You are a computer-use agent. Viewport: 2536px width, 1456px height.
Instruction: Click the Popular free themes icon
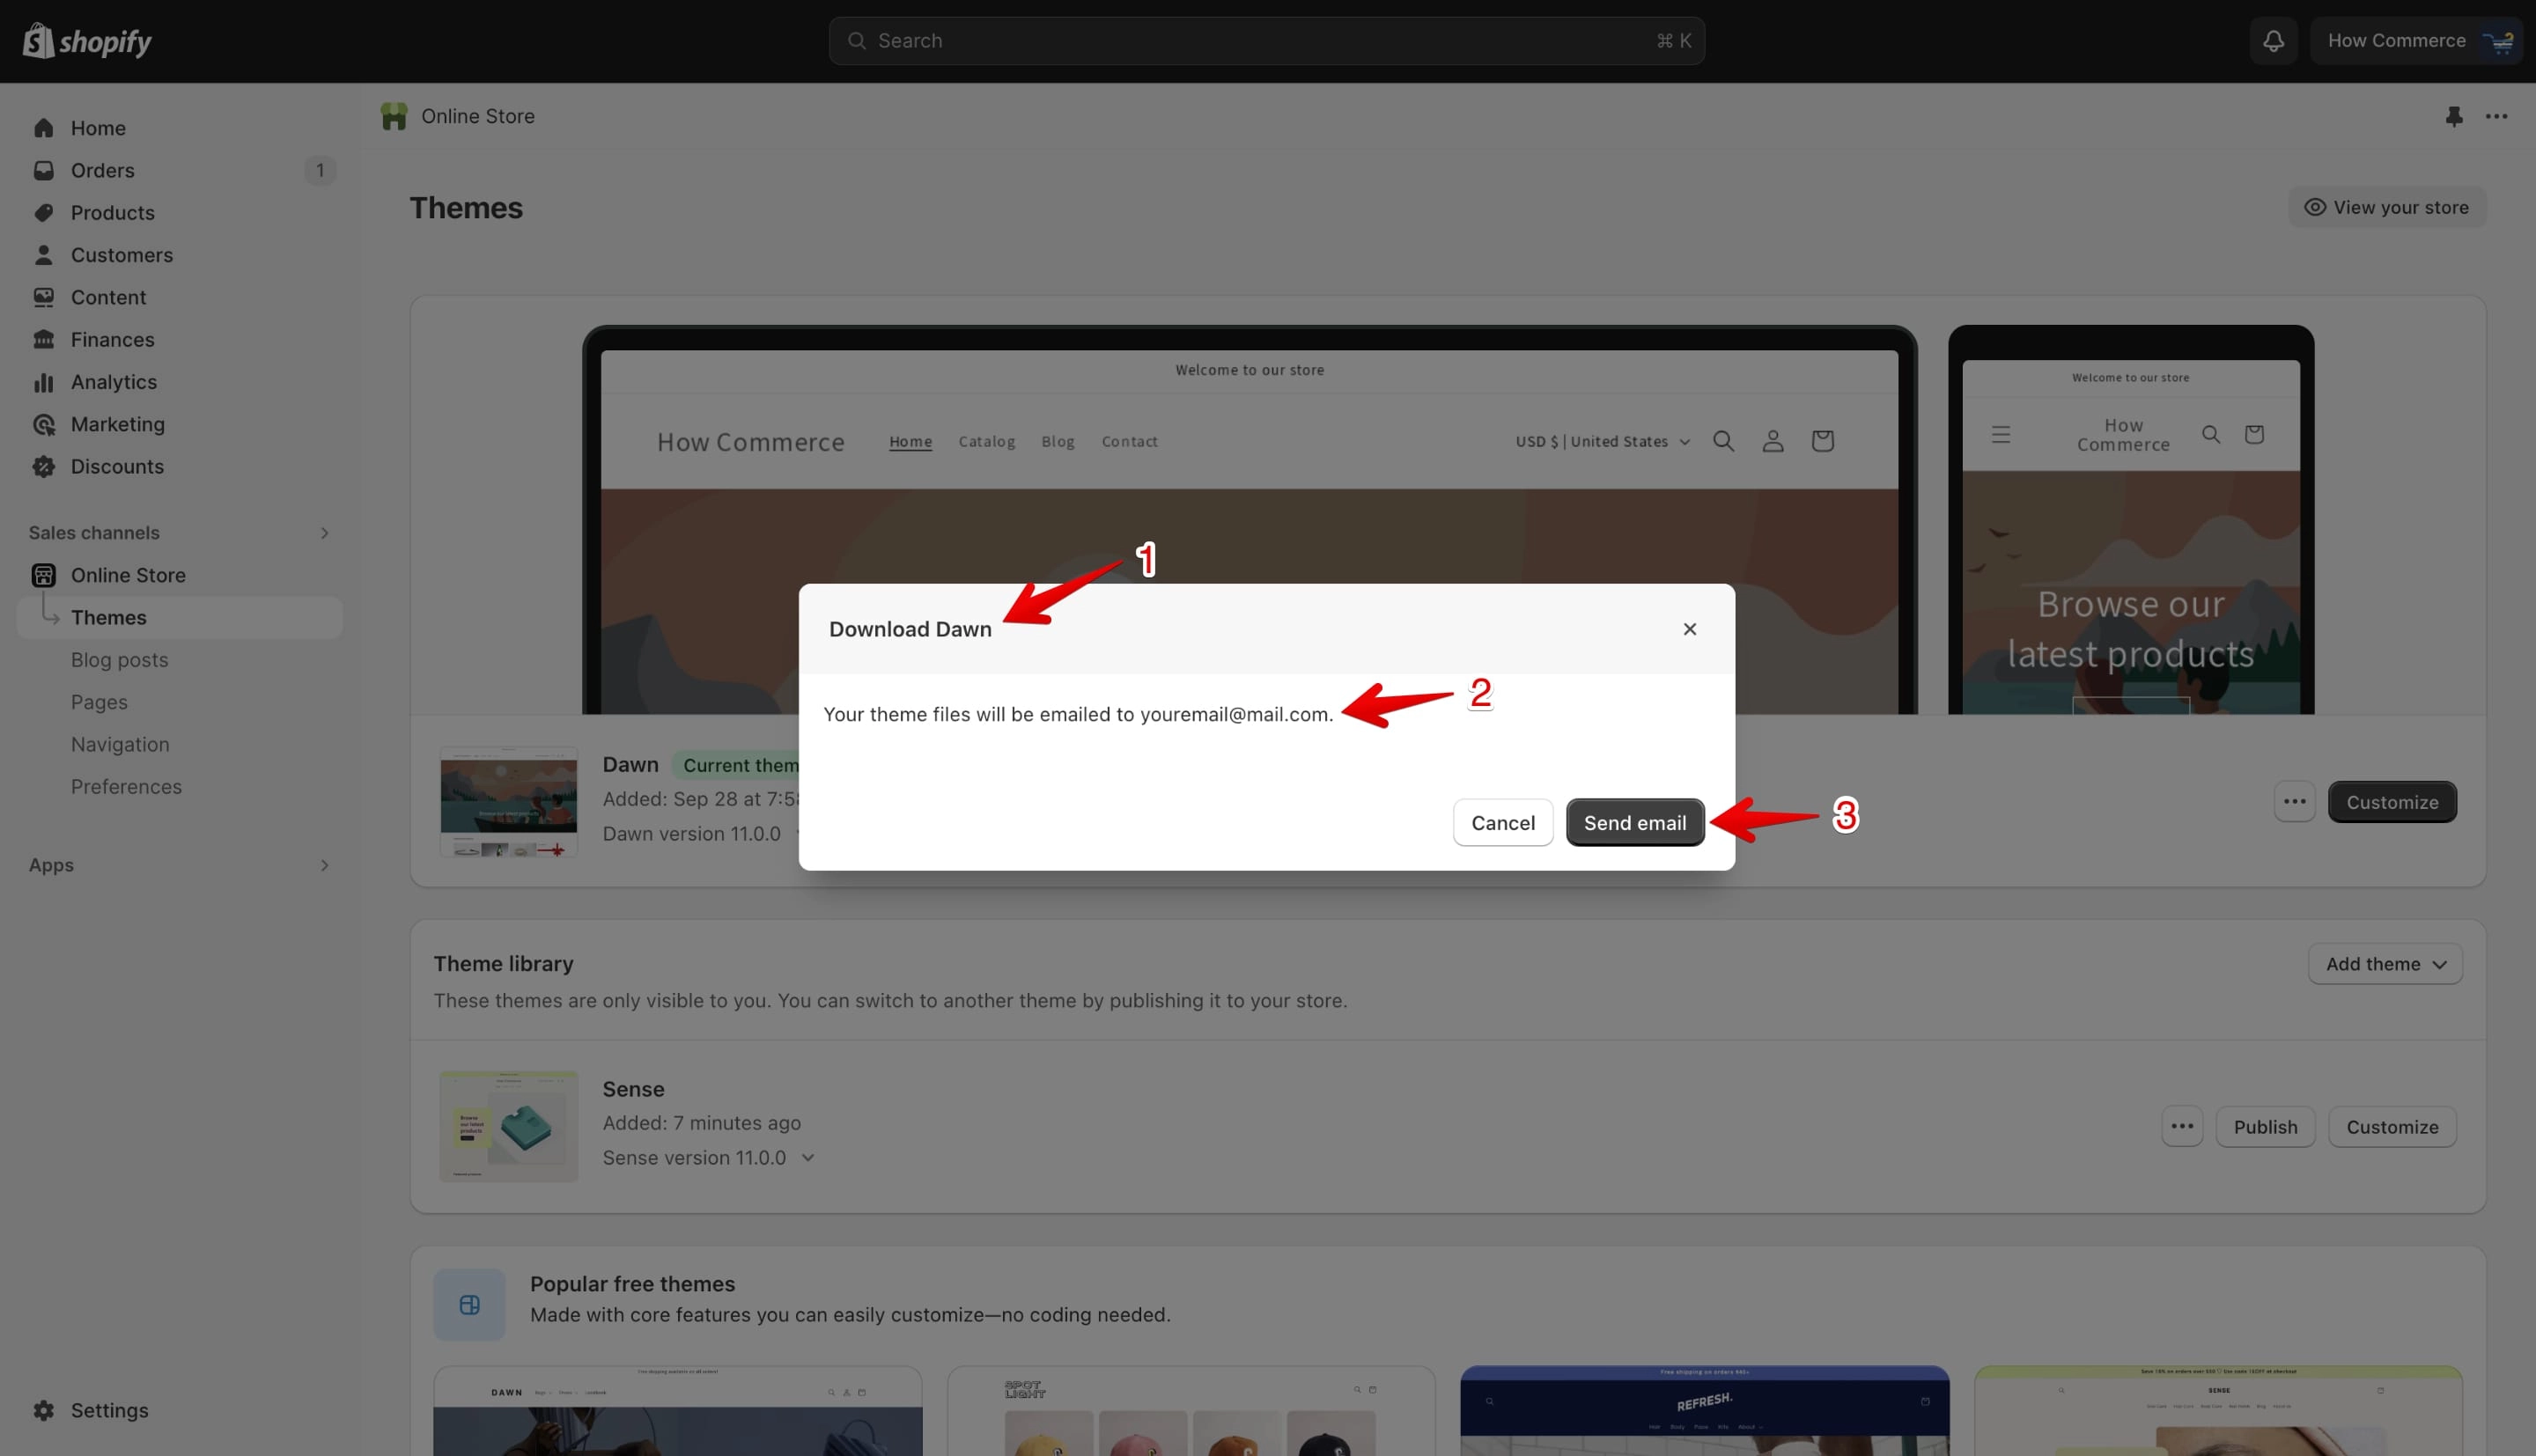pyautogui.click(x=469, y=1305)
